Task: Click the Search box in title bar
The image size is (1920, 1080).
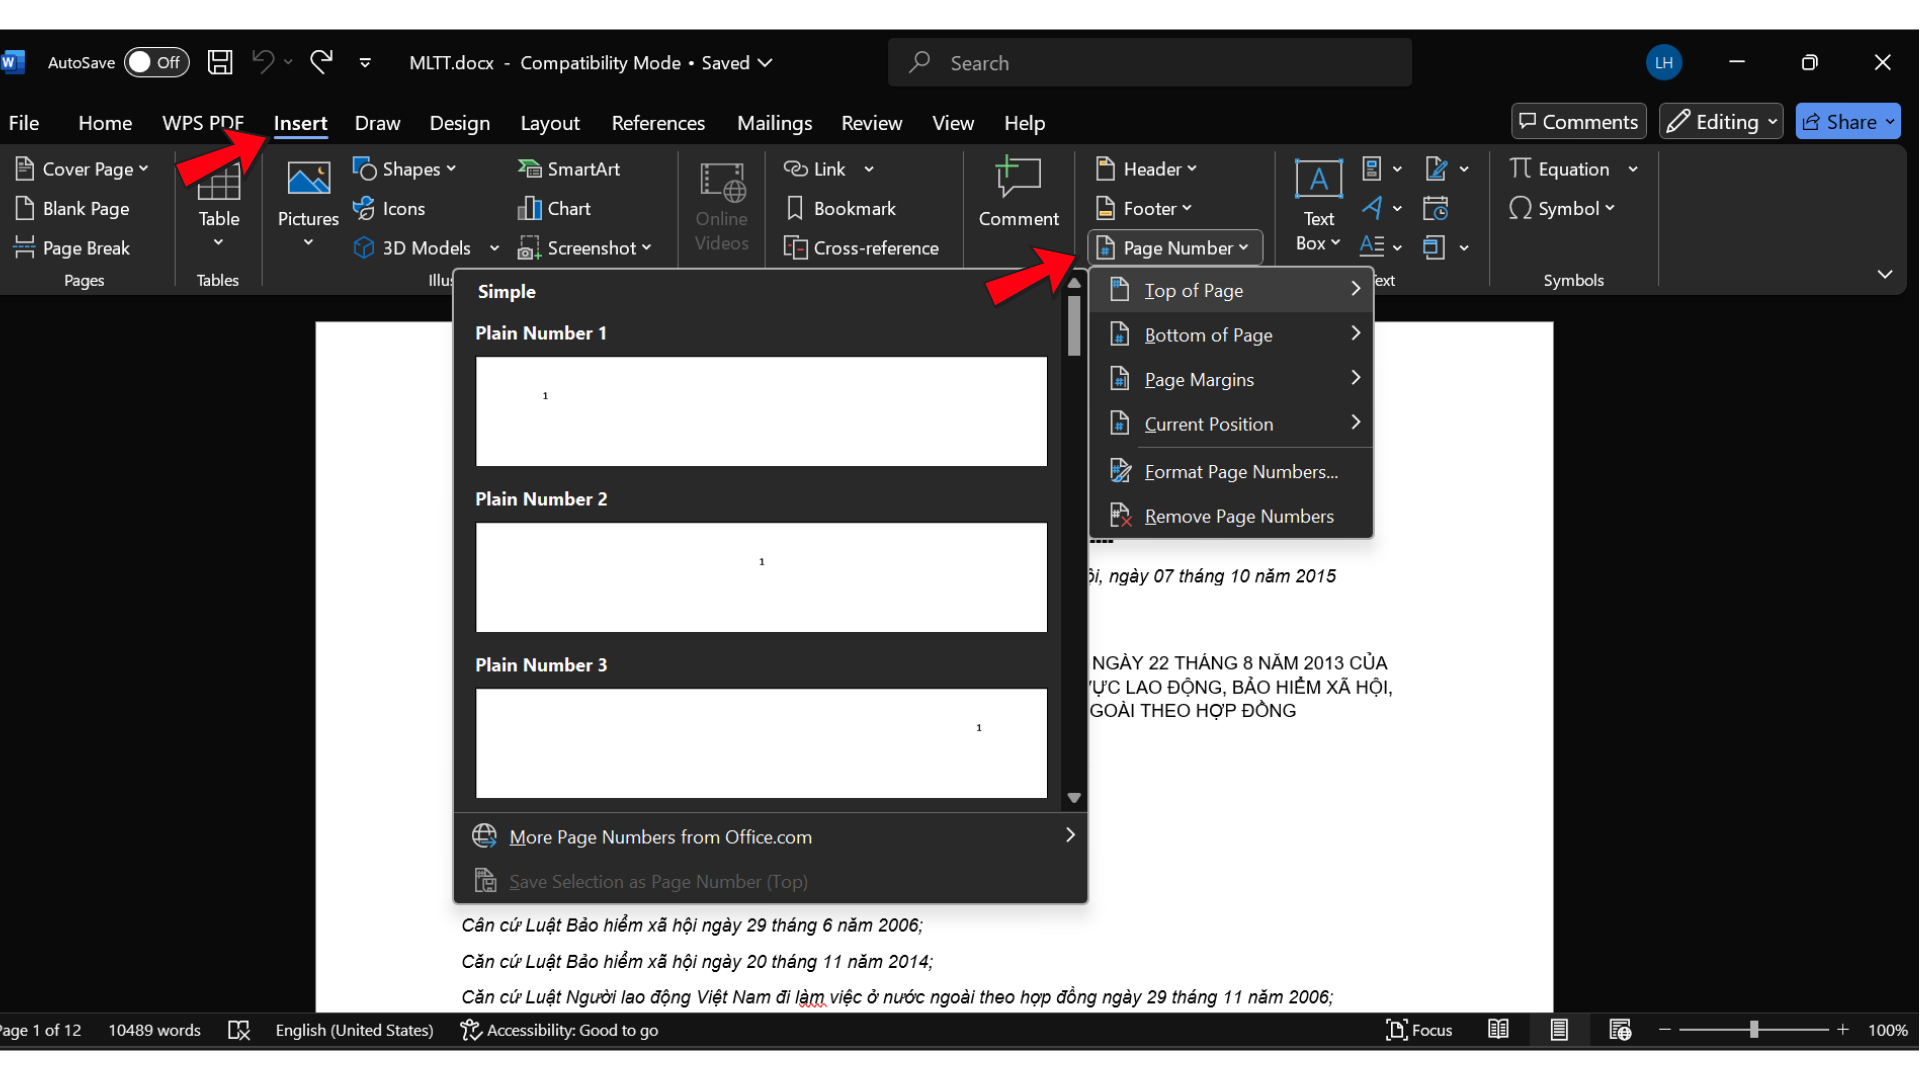Action: [1150, 62]
